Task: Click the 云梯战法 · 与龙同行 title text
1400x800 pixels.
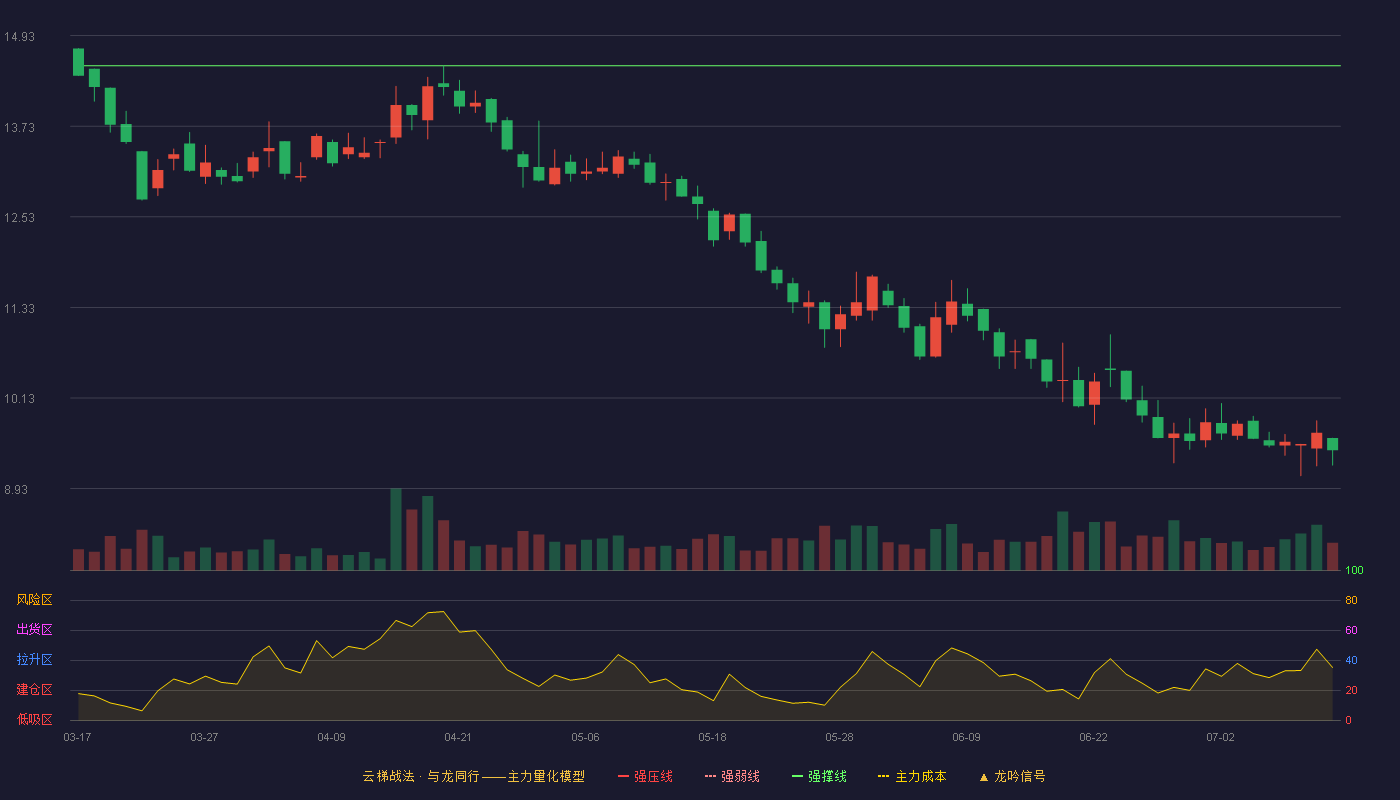Action: 420,776
